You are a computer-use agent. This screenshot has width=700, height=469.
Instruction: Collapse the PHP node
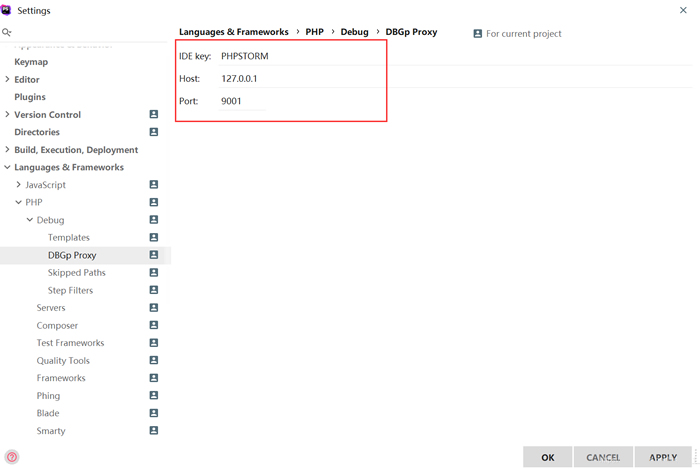(x=18, y=202)
